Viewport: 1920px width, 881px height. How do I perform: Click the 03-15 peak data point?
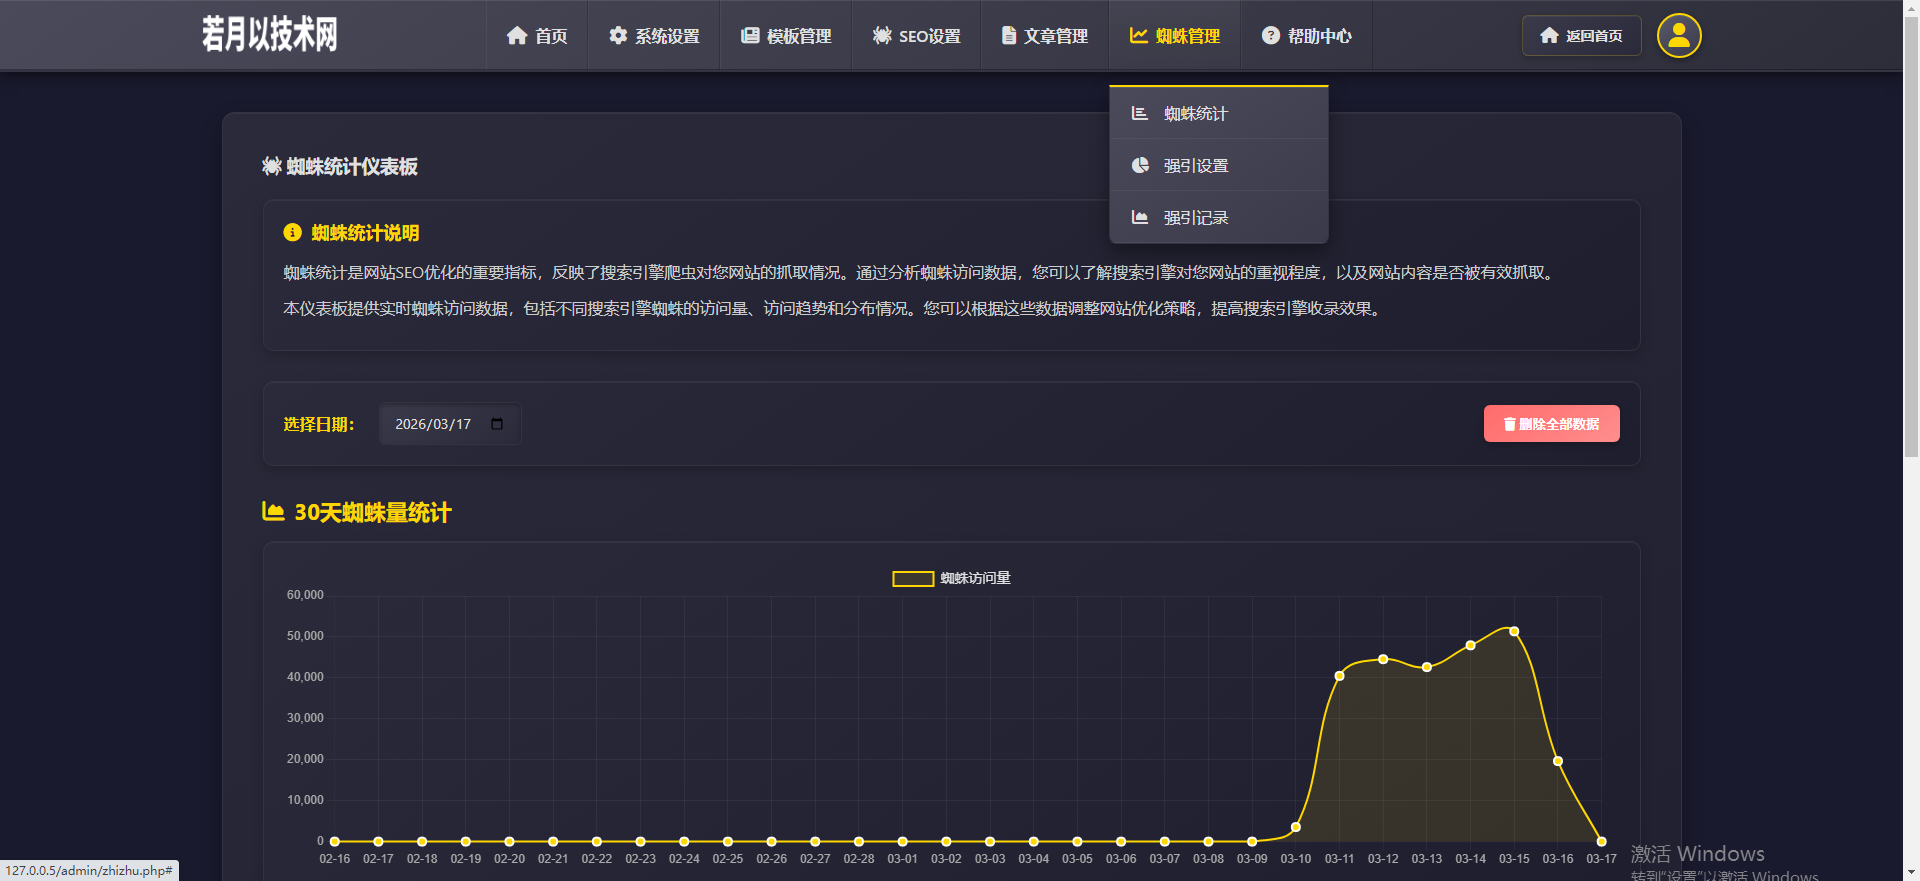click(x=1514, y=631)
